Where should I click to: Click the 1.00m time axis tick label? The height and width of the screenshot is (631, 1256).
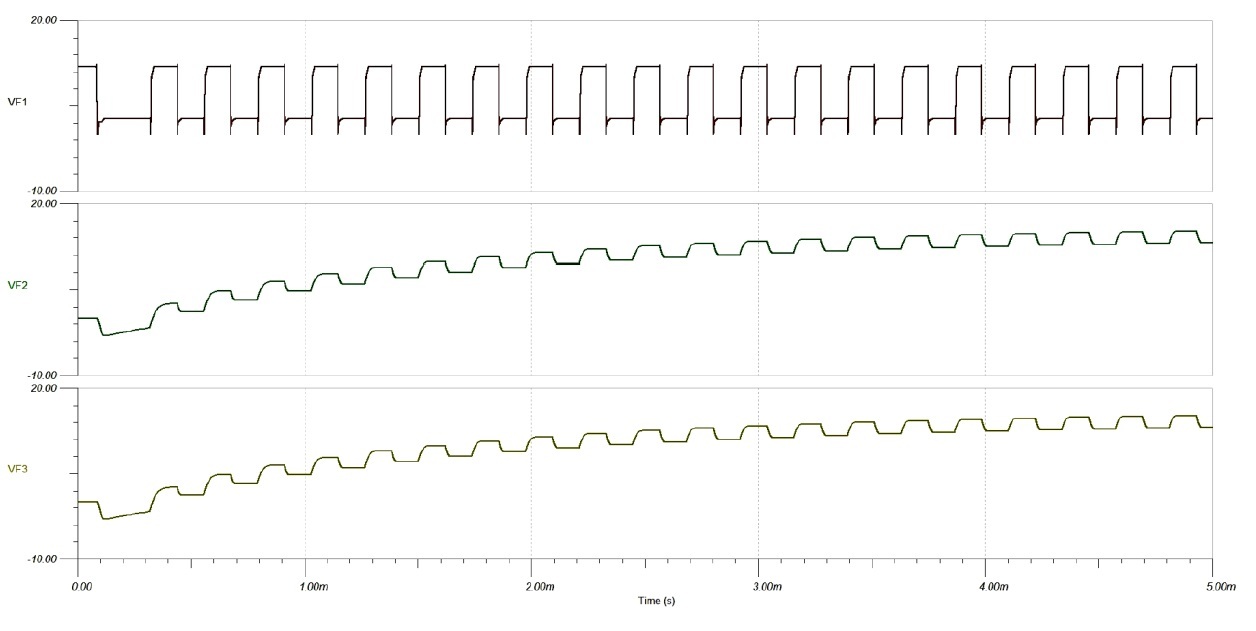click(305, 586)
